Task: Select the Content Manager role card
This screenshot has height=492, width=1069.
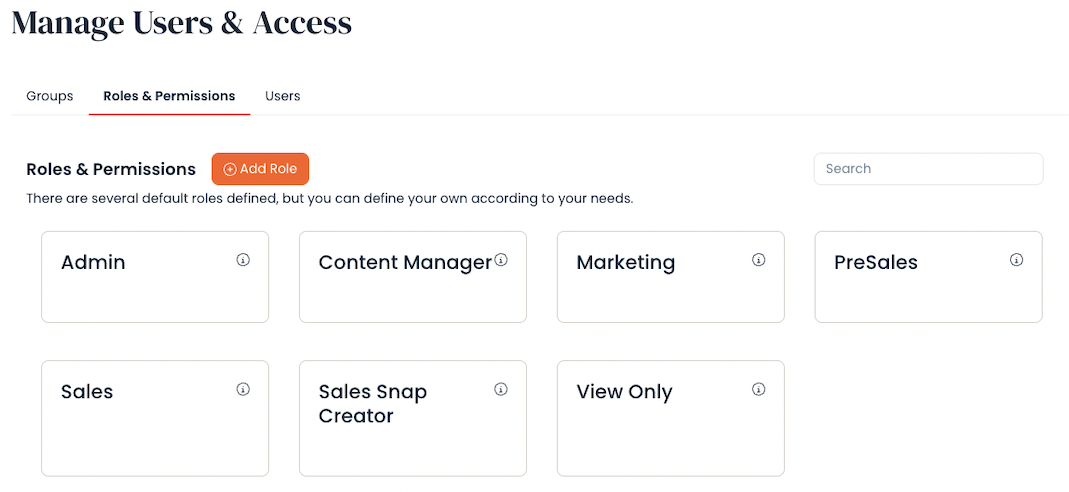Action: click(412, 277)
